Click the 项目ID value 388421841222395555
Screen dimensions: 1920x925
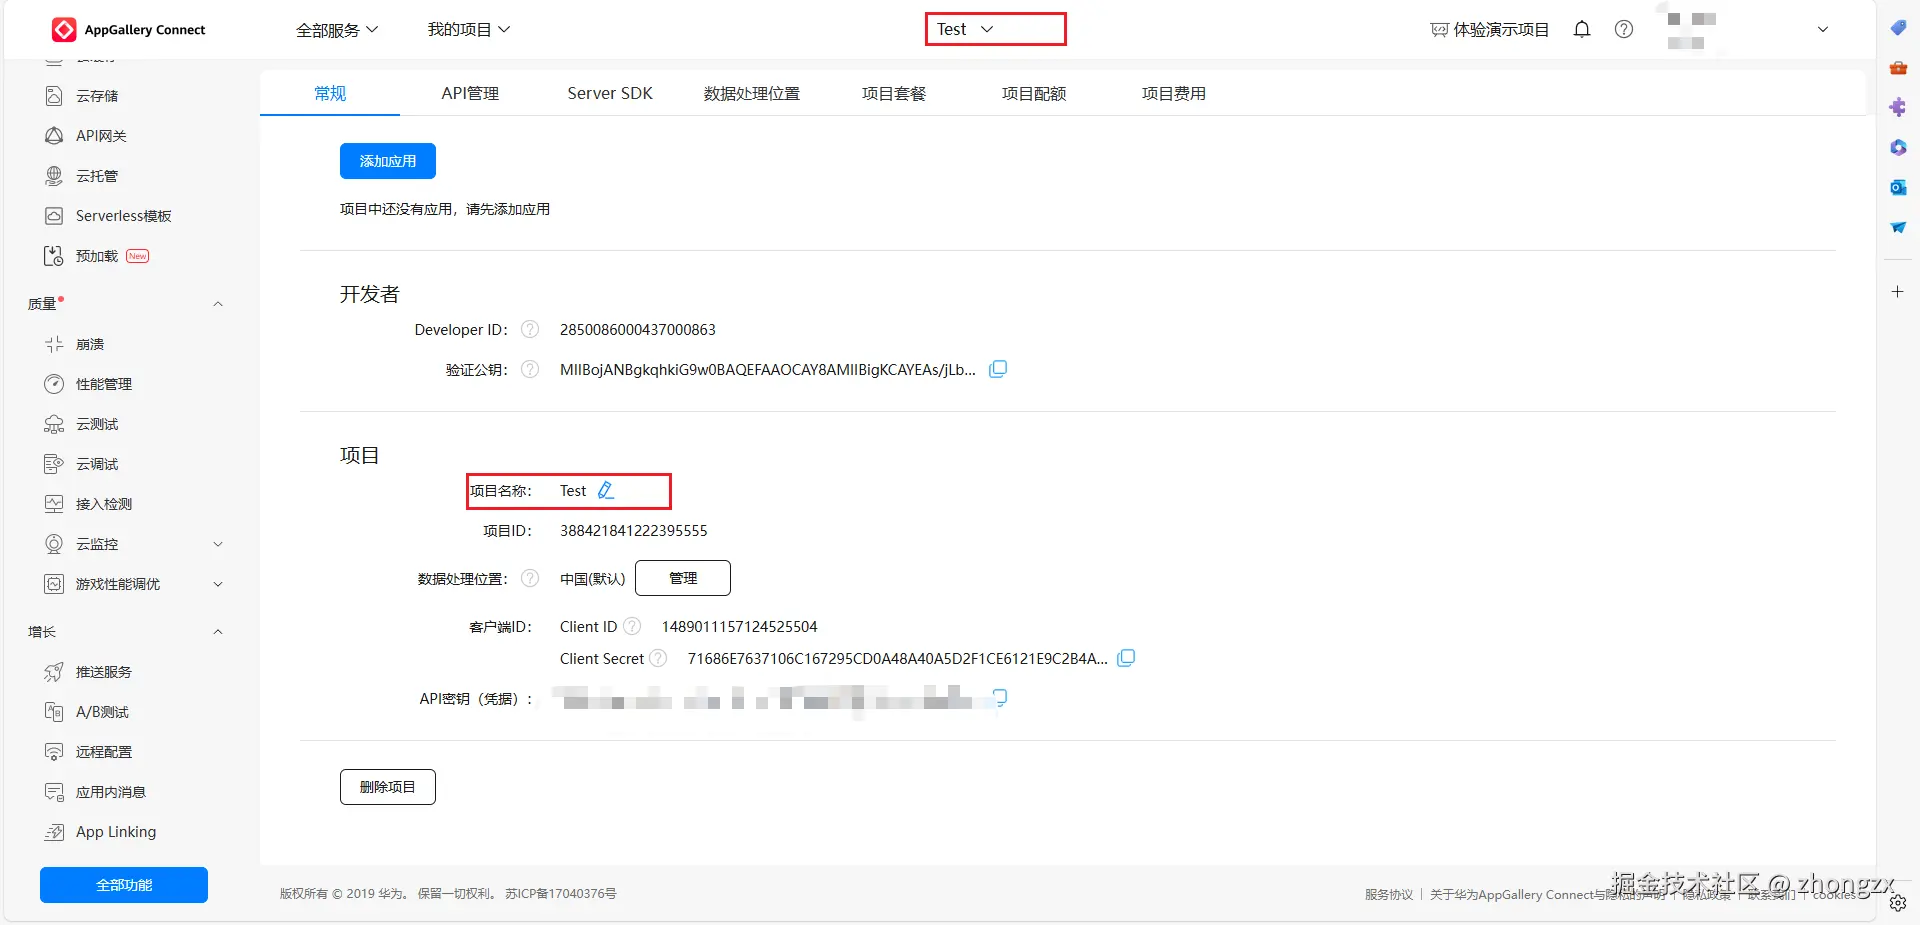click(x=634, y=530)
